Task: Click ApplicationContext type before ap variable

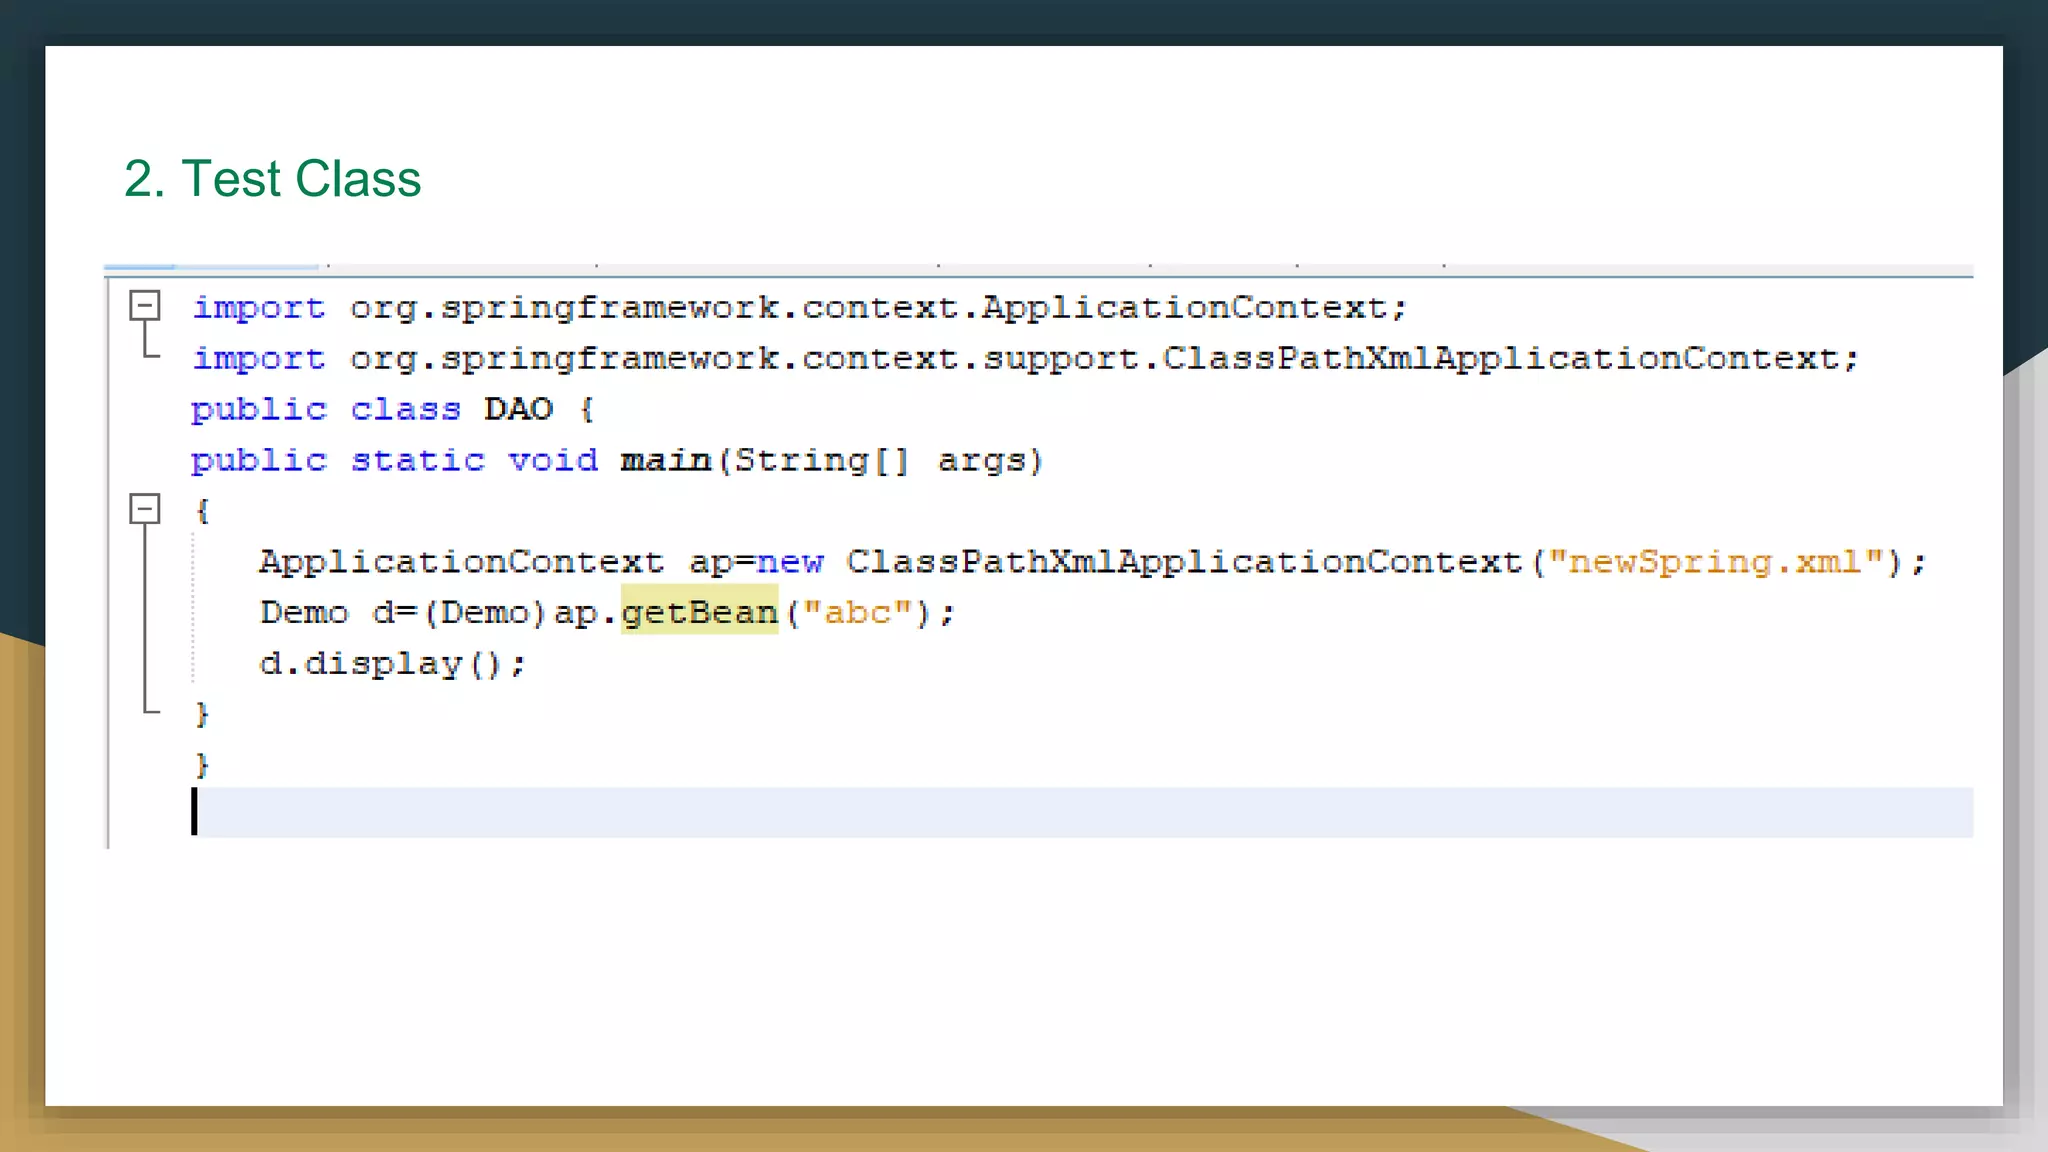Action: point(461,562)
